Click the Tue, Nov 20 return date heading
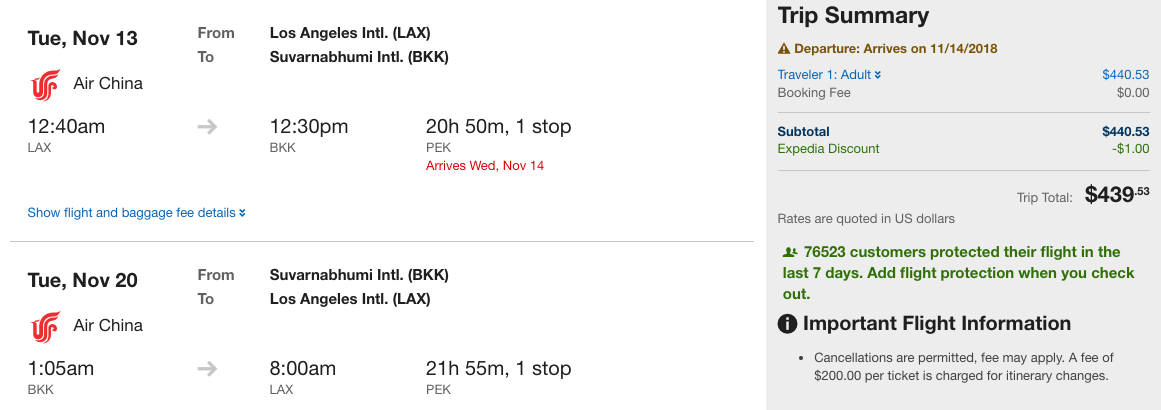Viewport: 1161px width, 410px height. point(83,280)
